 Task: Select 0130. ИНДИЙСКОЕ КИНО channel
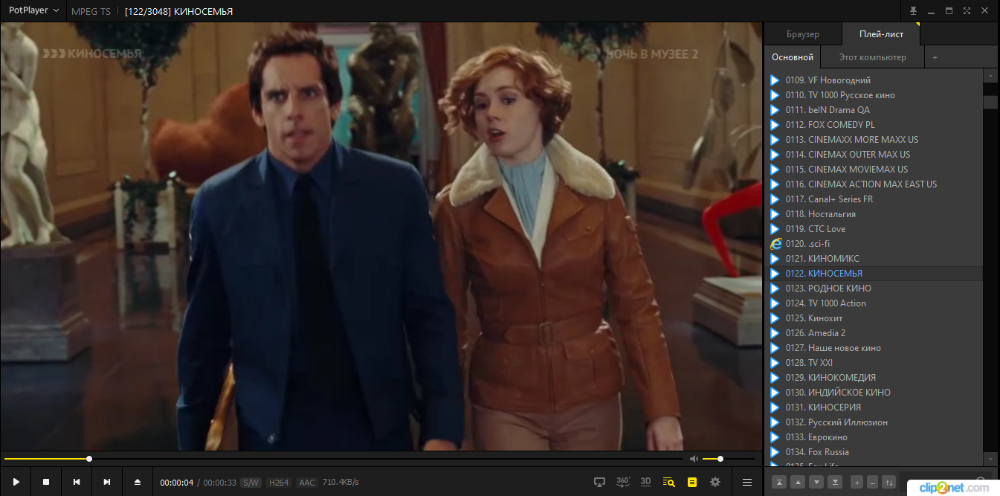pos(873,393)
